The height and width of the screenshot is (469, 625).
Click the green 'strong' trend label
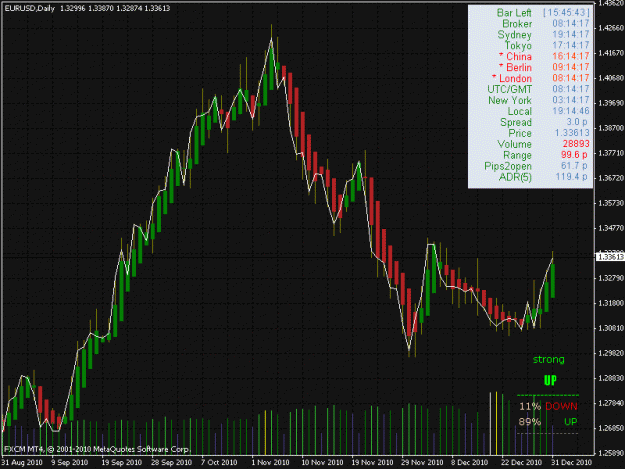coord(548,359)
